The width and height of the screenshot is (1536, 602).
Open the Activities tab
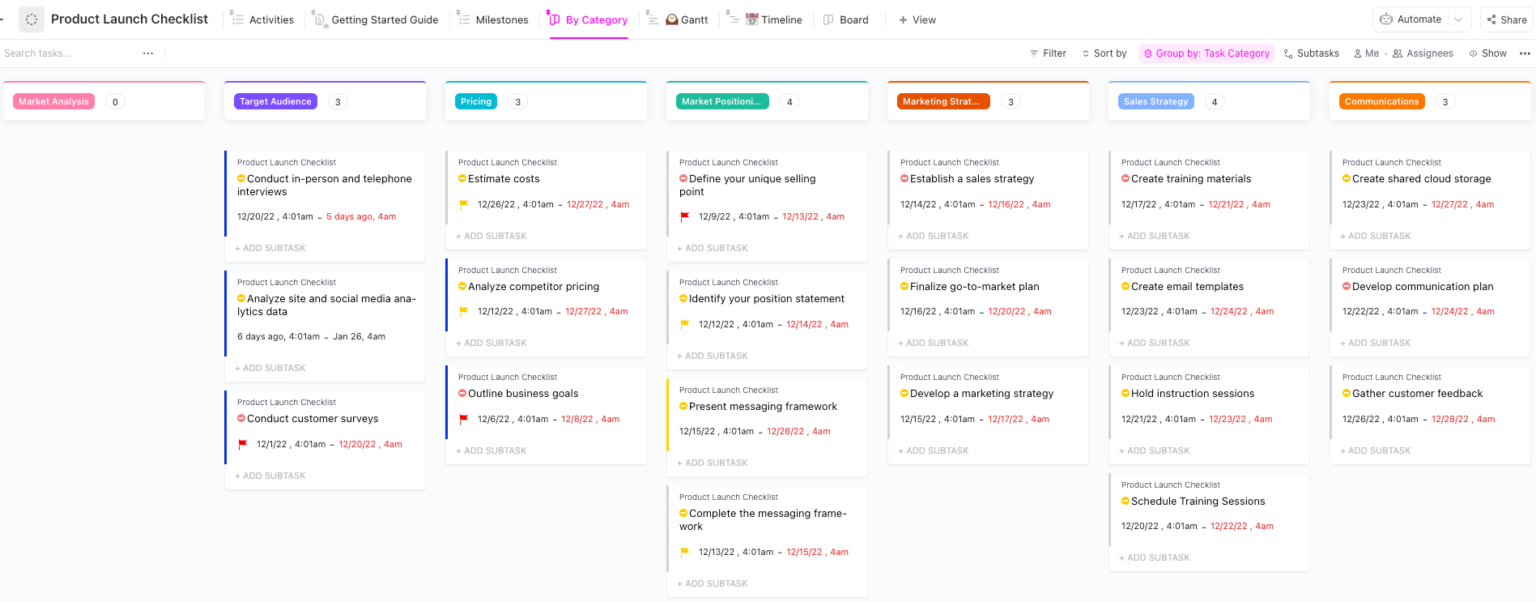point(262,19)
